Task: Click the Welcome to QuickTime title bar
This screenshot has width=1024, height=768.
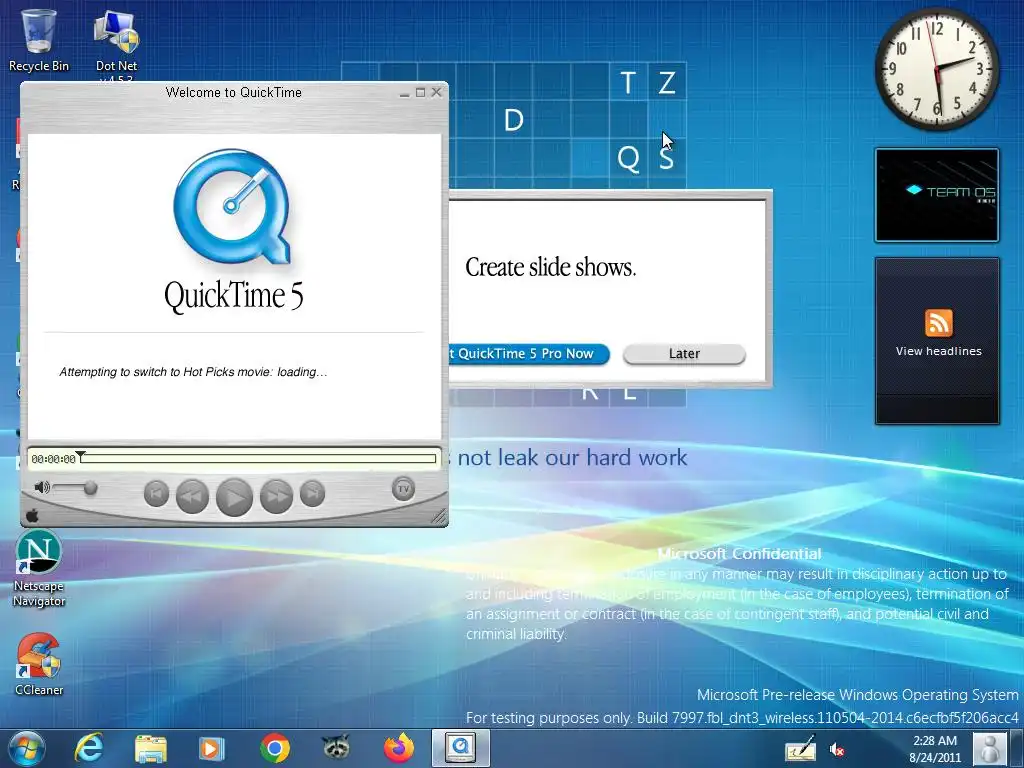Action: [234, 92]
